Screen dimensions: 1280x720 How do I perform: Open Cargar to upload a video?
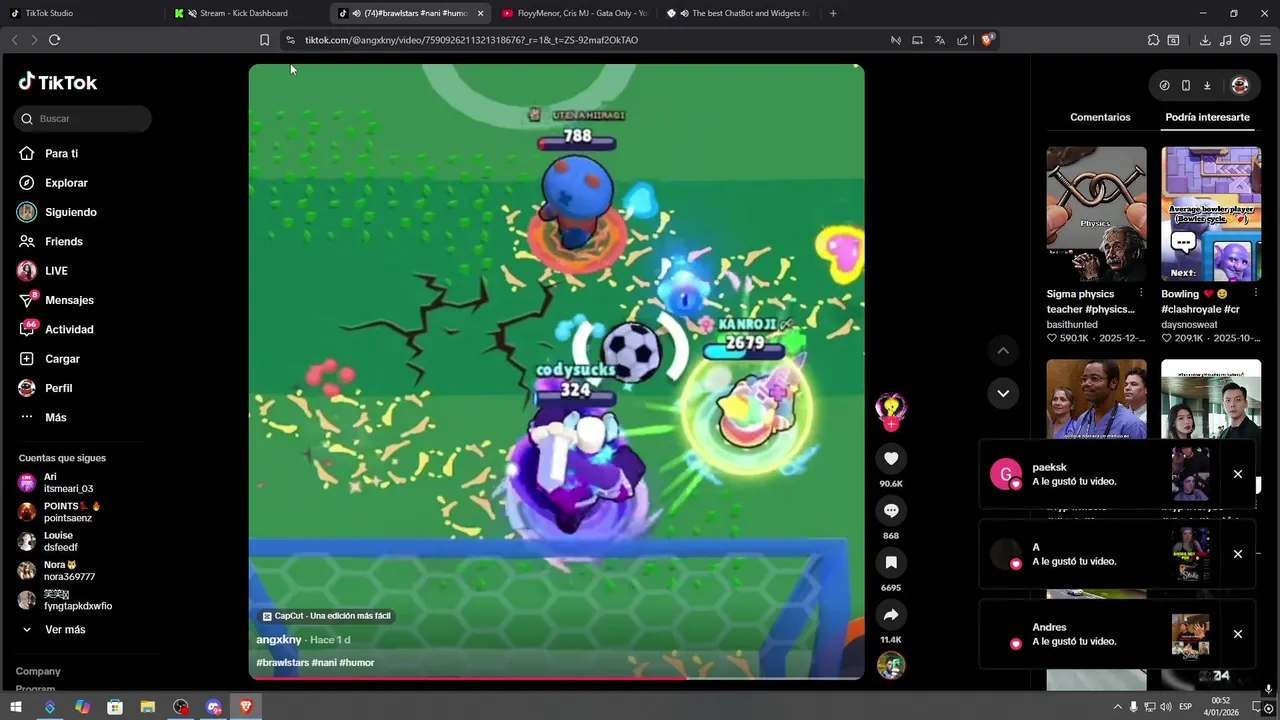[50, 359]
